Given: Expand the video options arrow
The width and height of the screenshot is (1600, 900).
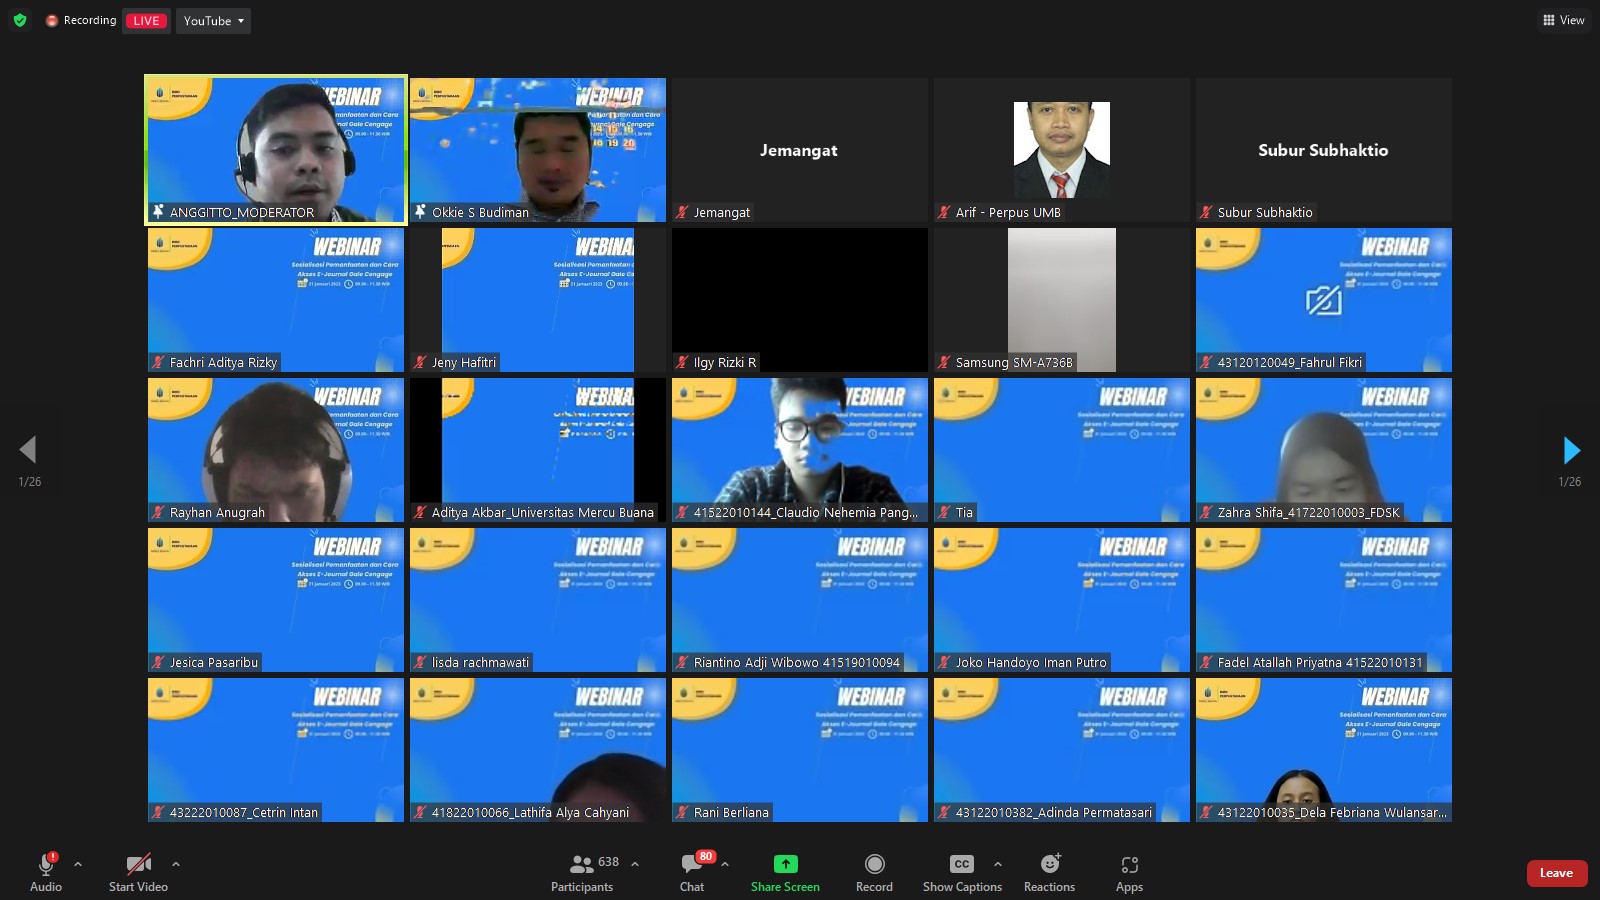Looking at the screenshot, I should tap(176, 864).
